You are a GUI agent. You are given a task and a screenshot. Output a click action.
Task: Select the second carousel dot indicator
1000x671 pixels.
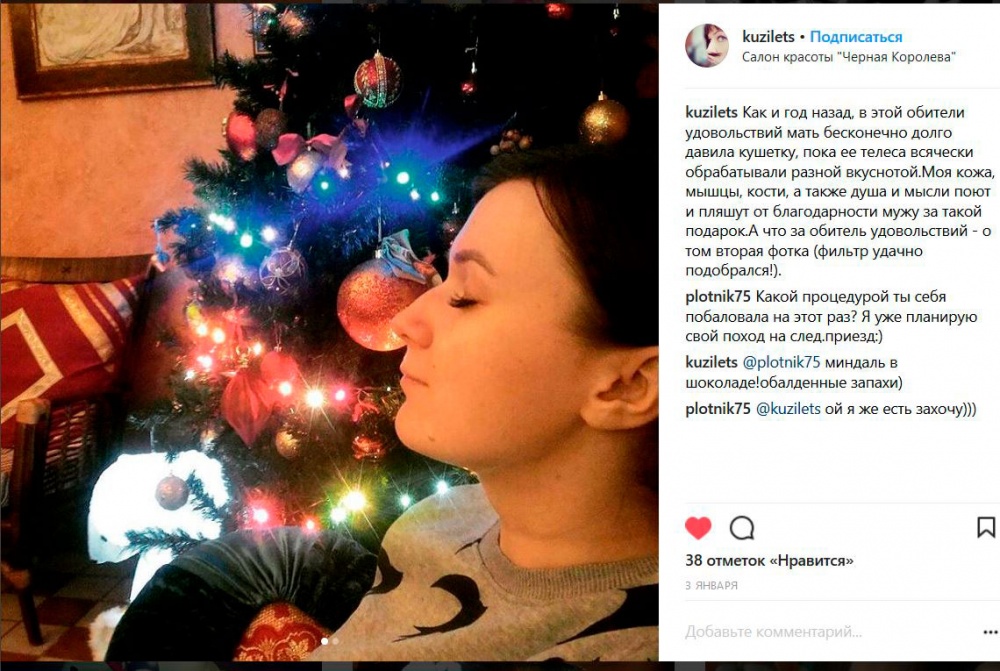(x=335, y=641)
